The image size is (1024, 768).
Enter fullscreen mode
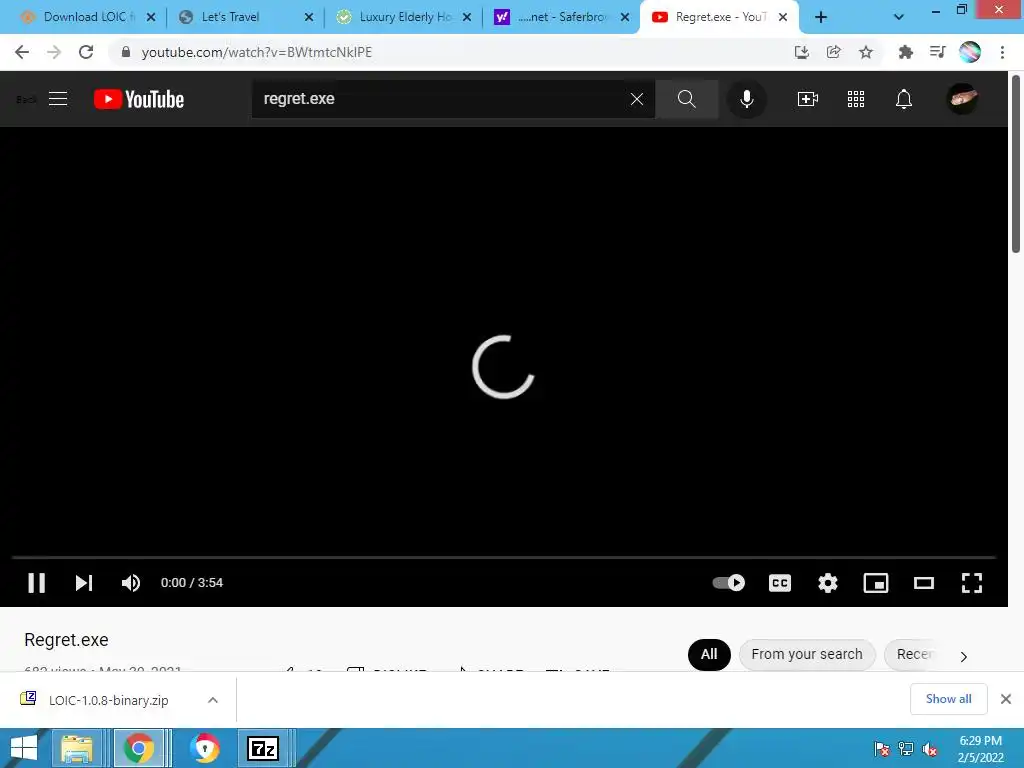972,583
